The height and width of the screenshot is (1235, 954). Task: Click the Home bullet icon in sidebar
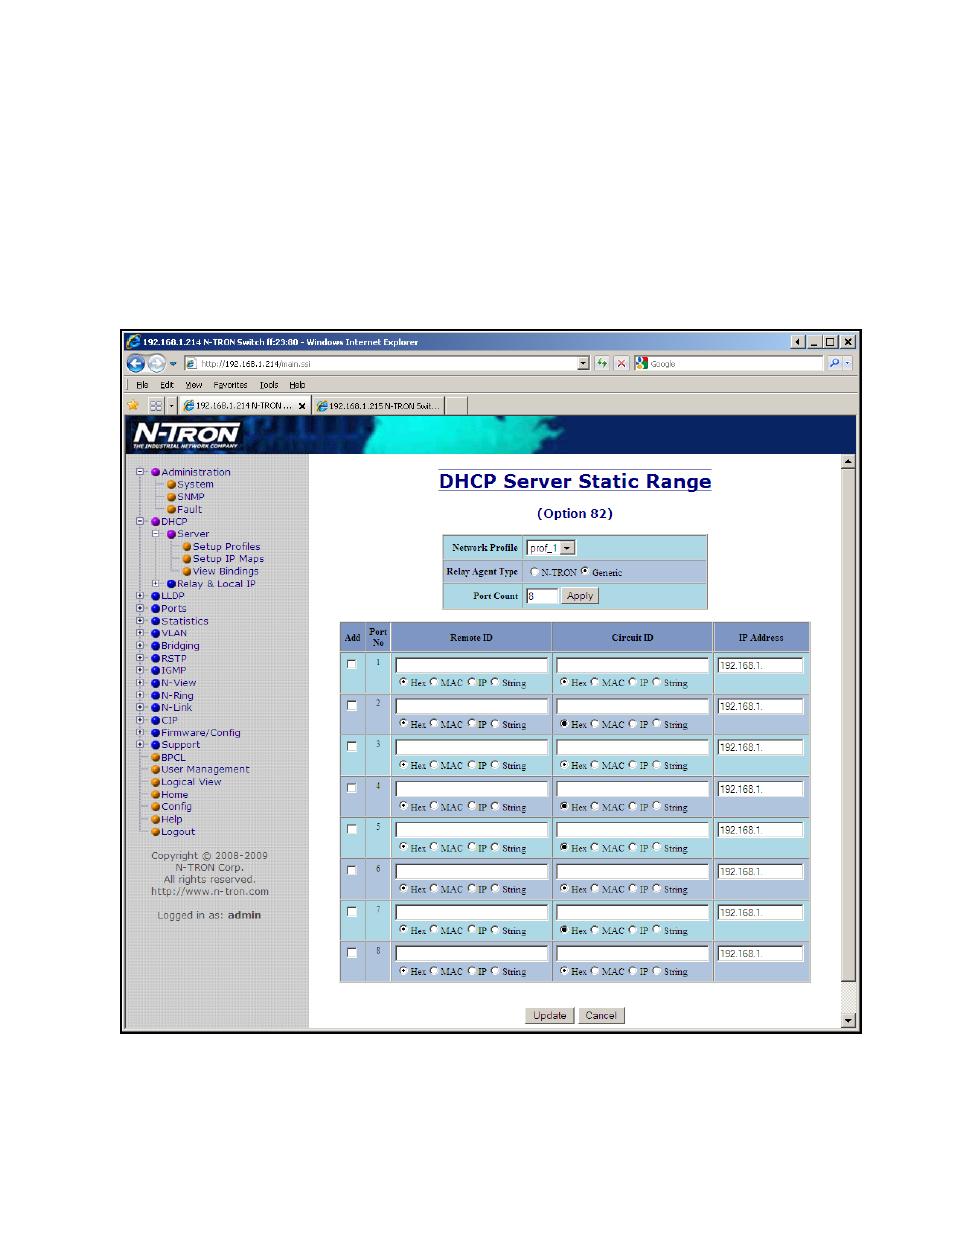pyautogui.click(x=156, y=795)
